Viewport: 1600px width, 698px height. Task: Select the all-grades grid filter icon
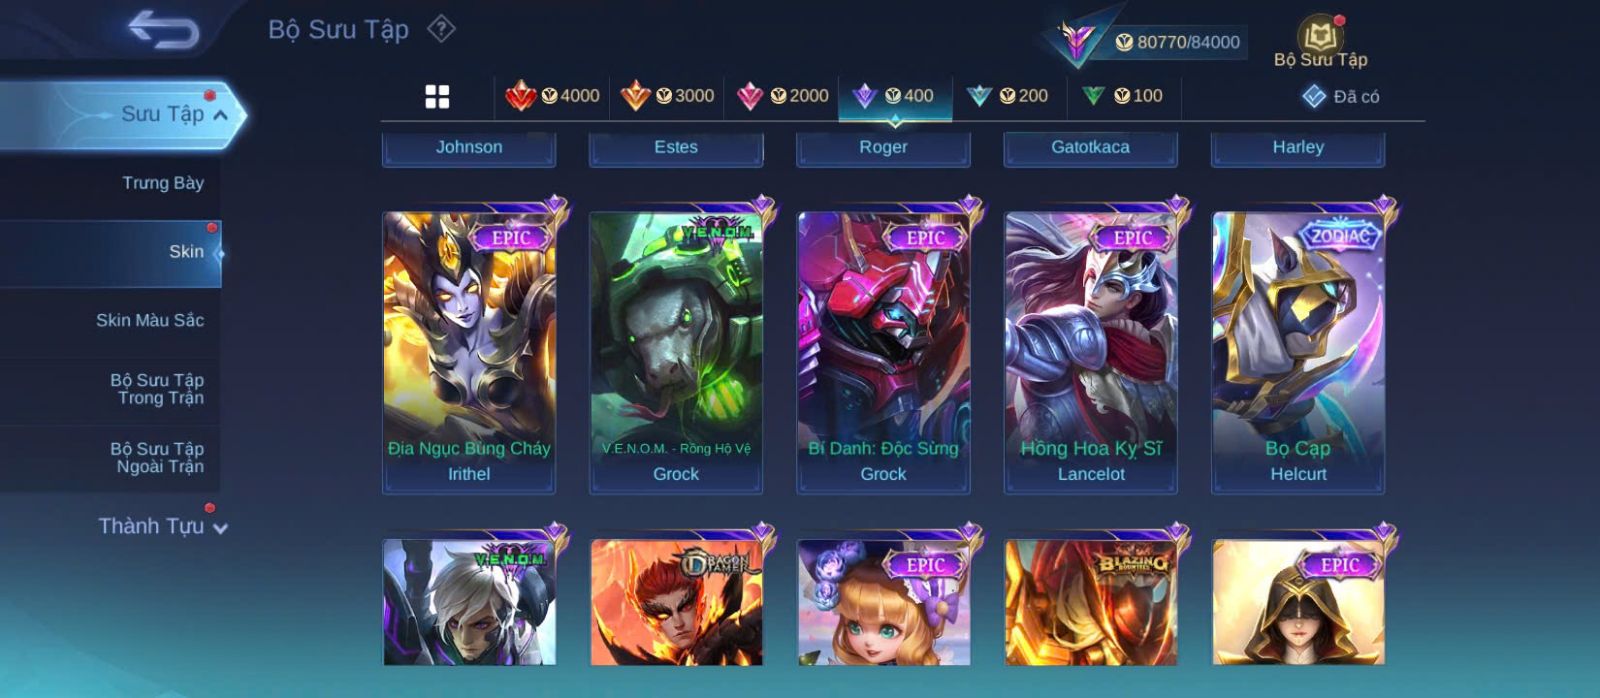(x=437, y=96)
